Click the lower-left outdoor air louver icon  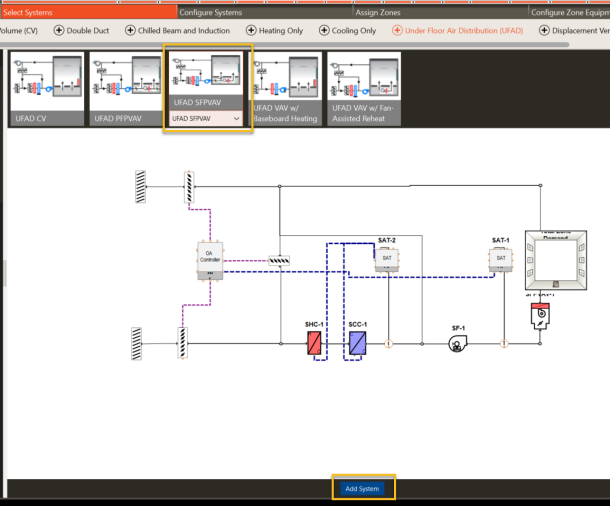coord(136,344)
